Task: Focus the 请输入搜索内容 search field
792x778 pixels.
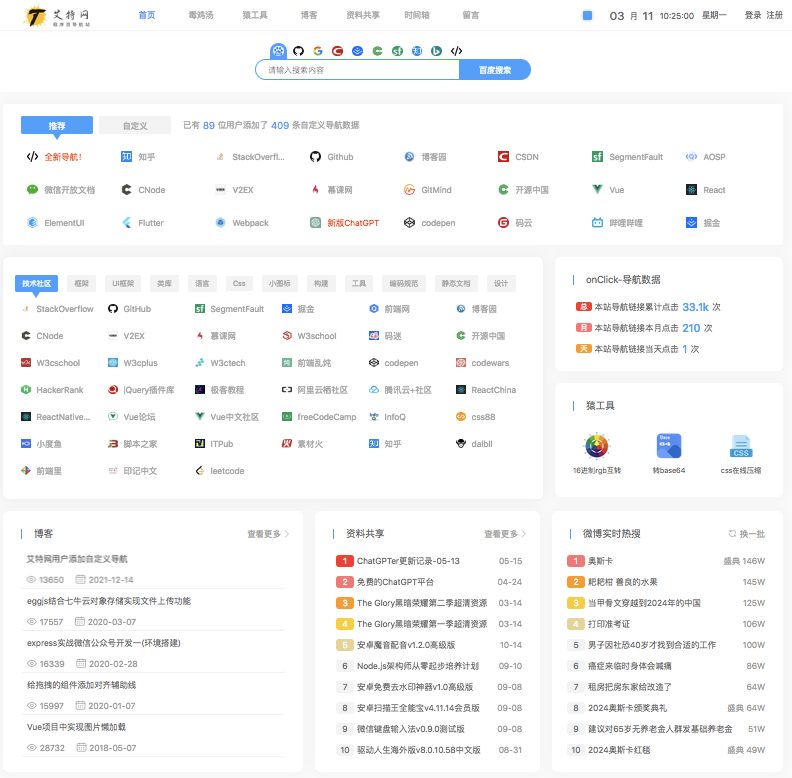Action: click(357, 70)
